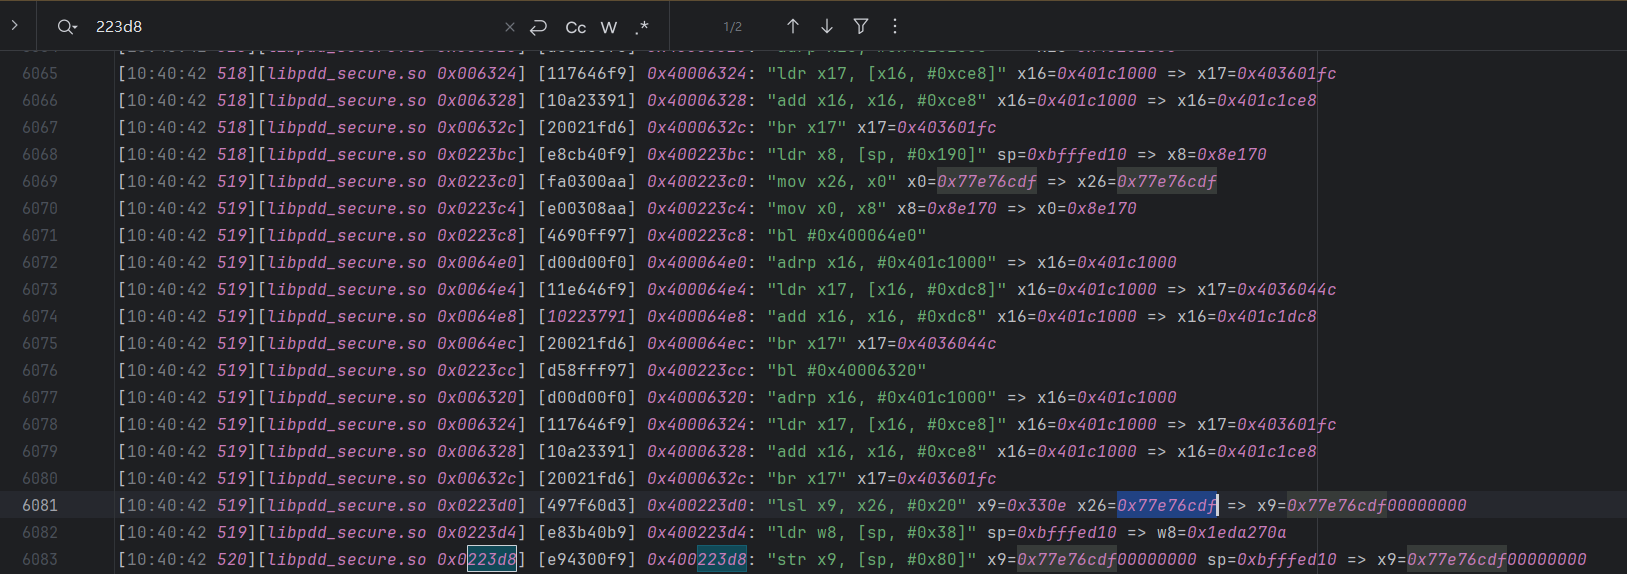Screen dimensions: 1627x574
Task: Toggle whole Words (W) matching
Action: (x=609, y=27)
